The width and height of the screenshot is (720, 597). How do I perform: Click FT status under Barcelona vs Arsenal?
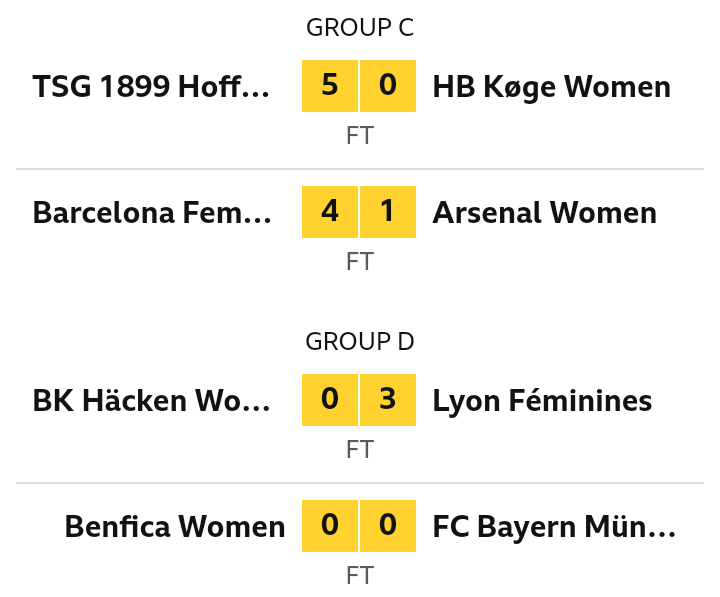coord(360,261)
